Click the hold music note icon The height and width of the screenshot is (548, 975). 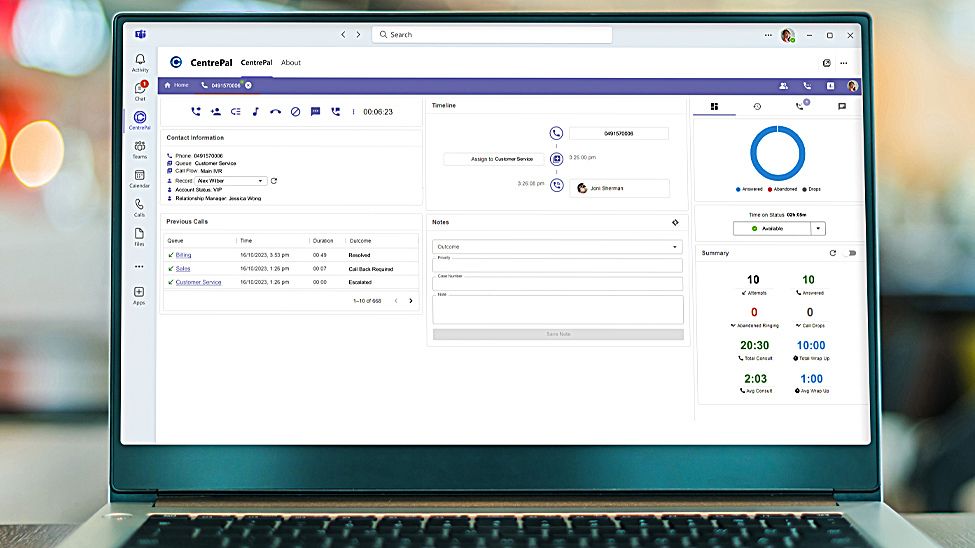256,111
